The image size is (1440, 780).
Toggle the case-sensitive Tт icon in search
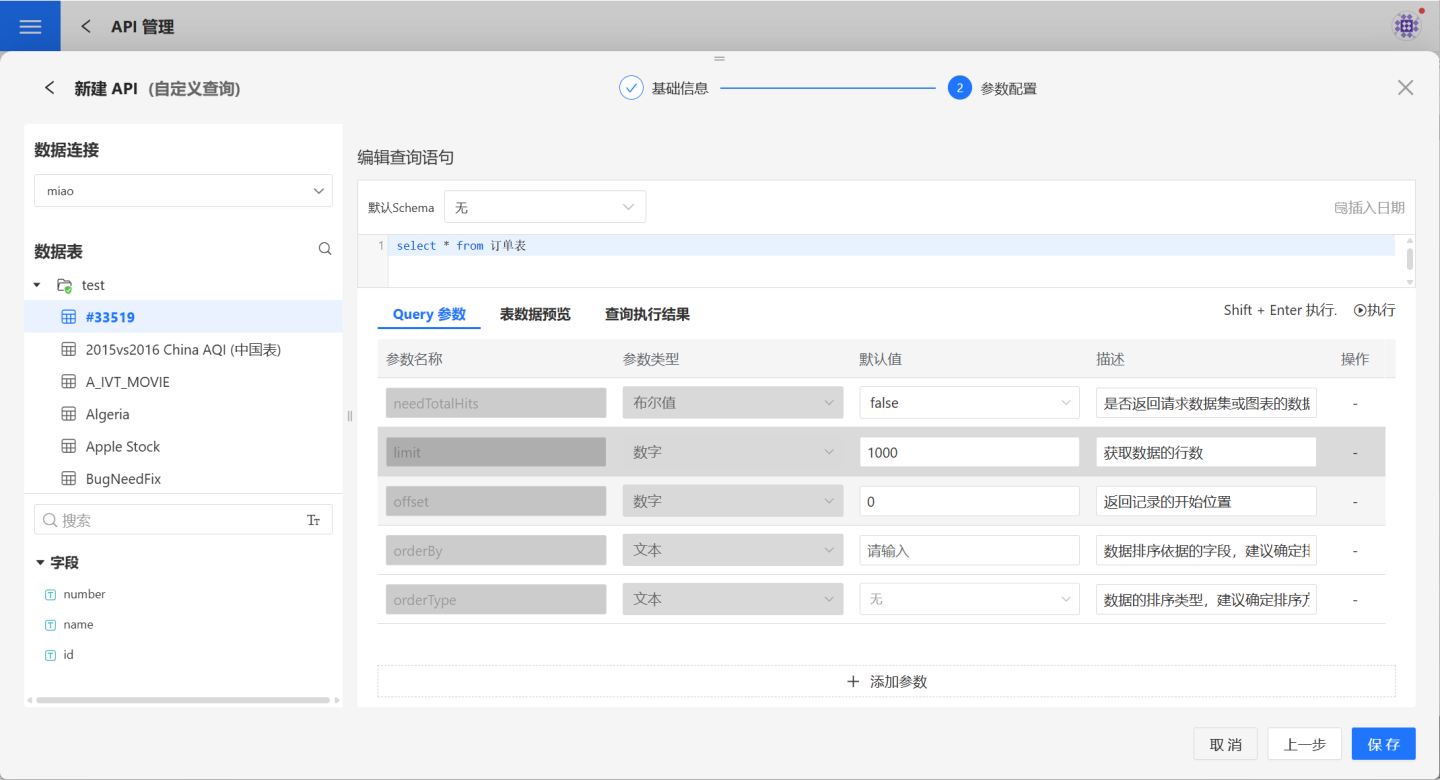click(x=313, y=520)
